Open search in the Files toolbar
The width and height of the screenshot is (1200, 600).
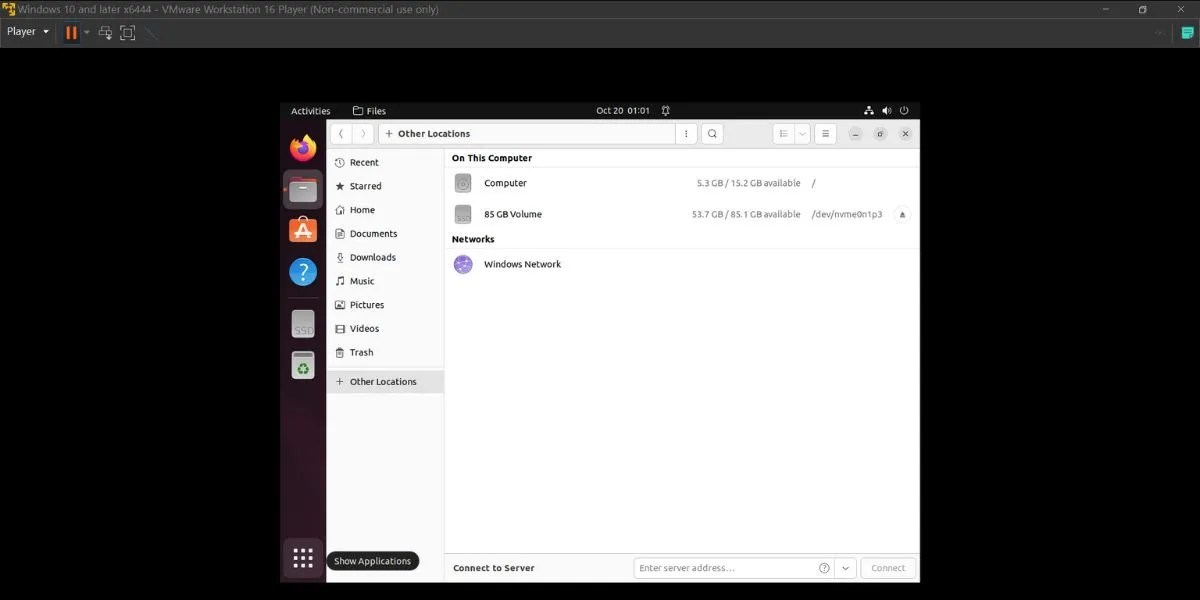712,133
